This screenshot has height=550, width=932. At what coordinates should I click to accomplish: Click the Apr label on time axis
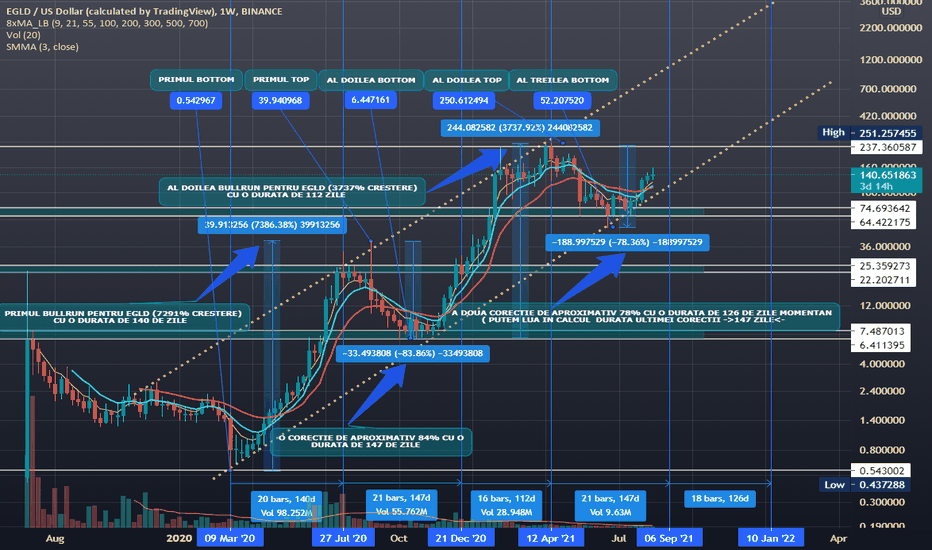(838, 538)
